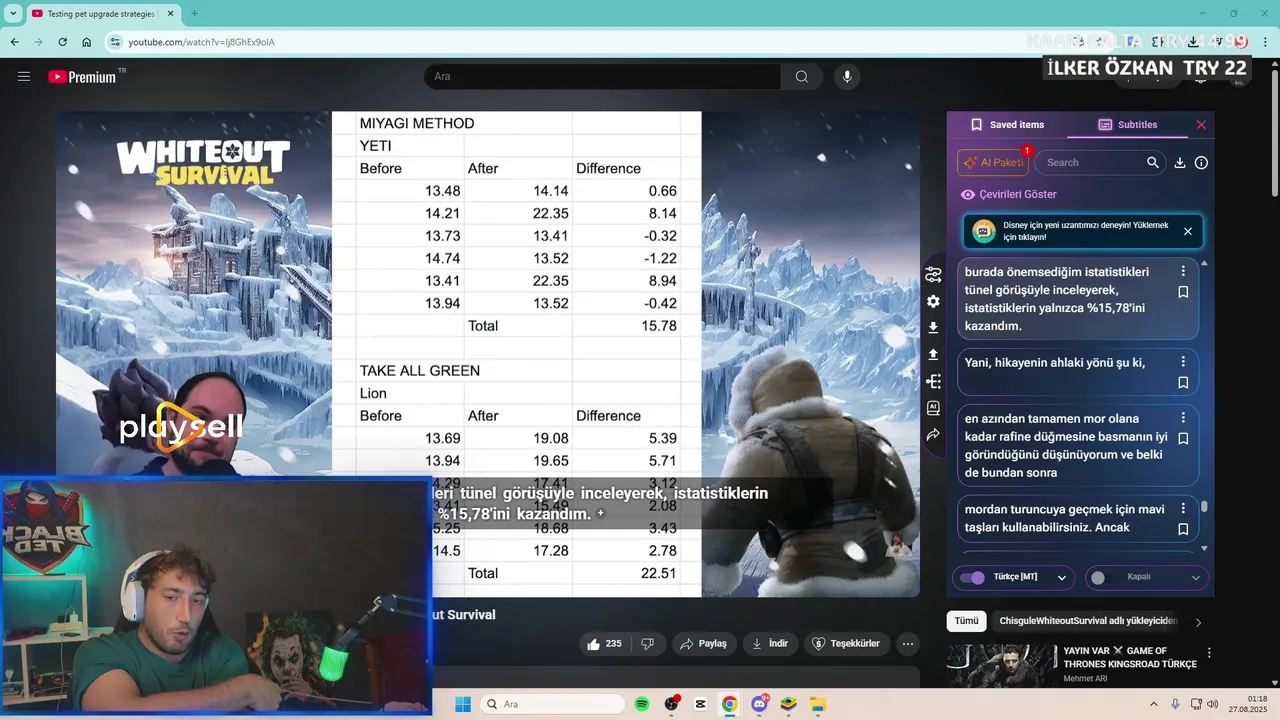Open the info icon in Subtitles panel
The height and width of the screenshot is (720, 1280).
pyautogui.click(x=1201, y=162)
